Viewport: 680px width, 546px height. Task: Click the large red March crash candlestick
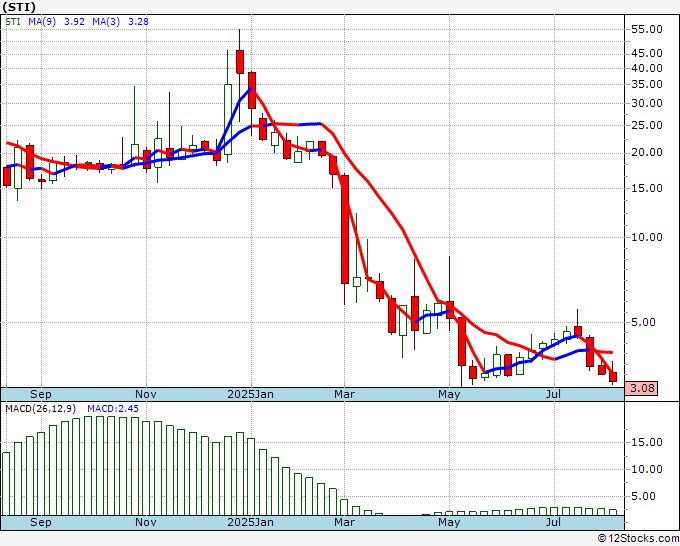tap(345, 229)
